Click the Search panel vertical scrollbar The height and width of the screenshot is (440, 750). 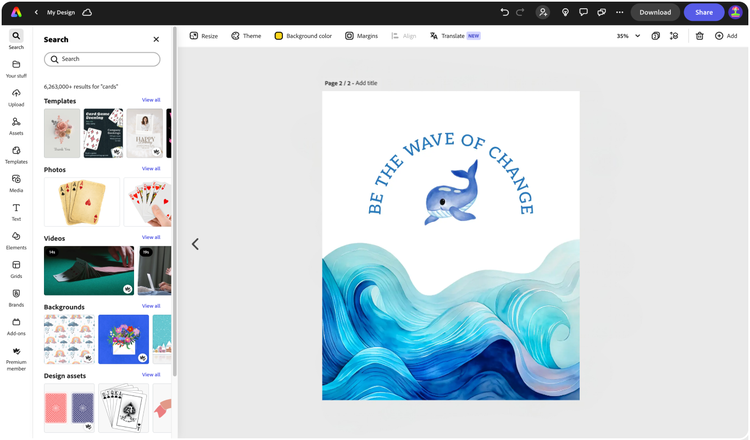175,201
